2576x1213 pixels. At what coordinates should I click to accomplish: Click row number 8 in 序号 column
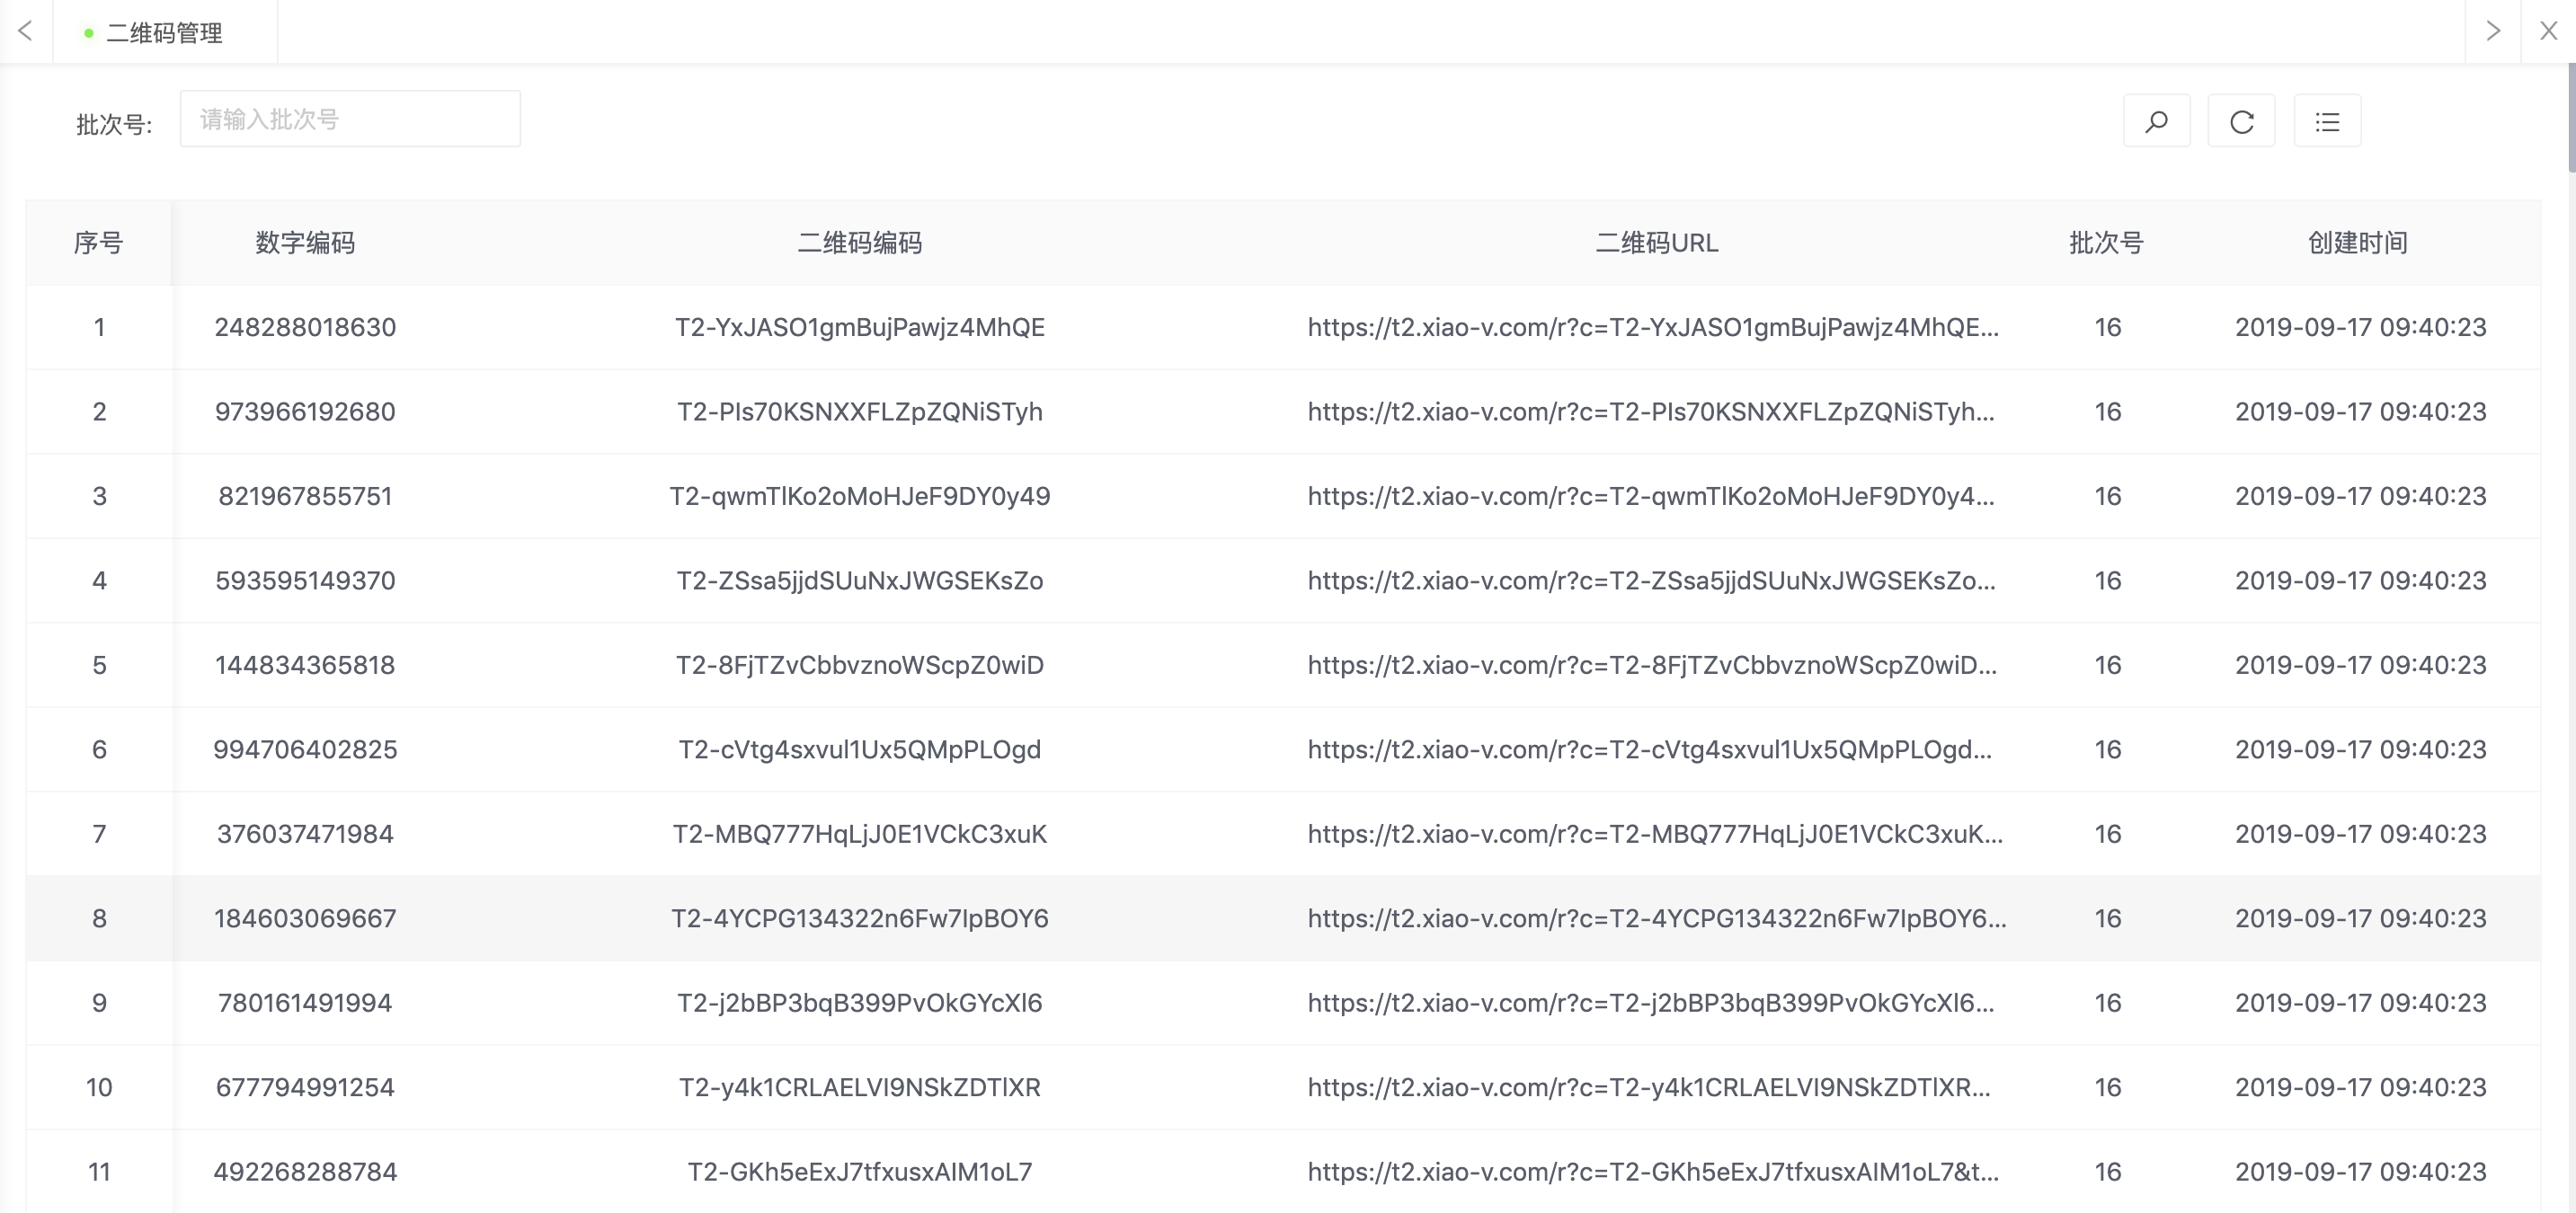point(99,919)
